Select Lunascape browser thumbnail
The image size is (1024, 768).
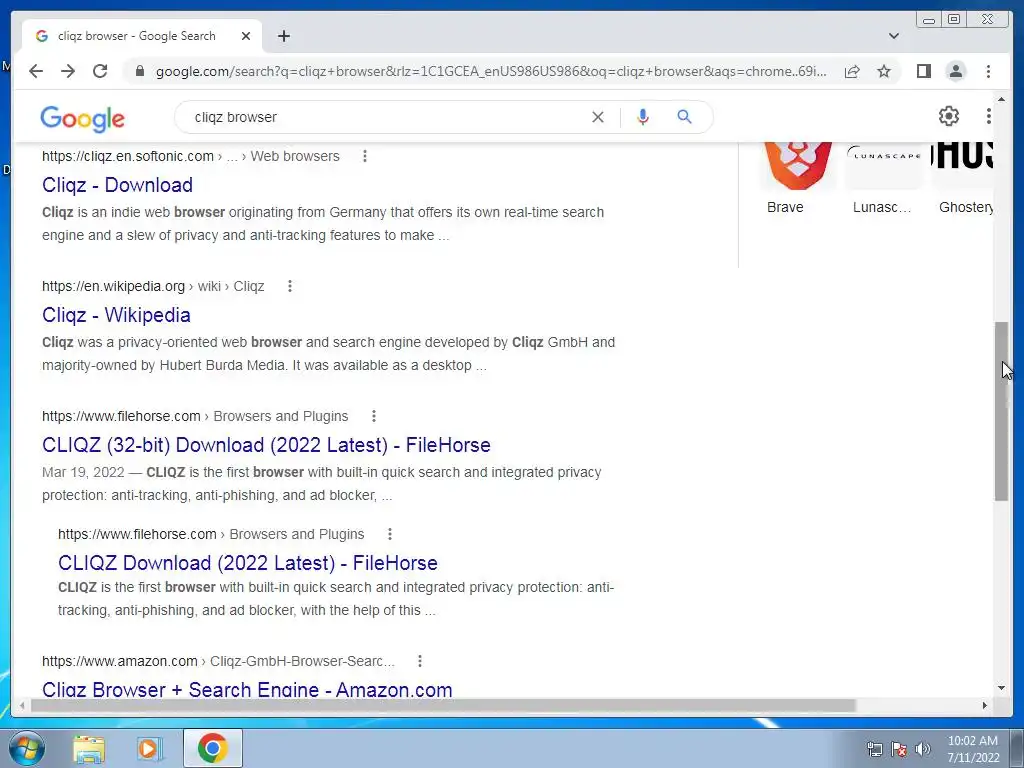[884, 178]
